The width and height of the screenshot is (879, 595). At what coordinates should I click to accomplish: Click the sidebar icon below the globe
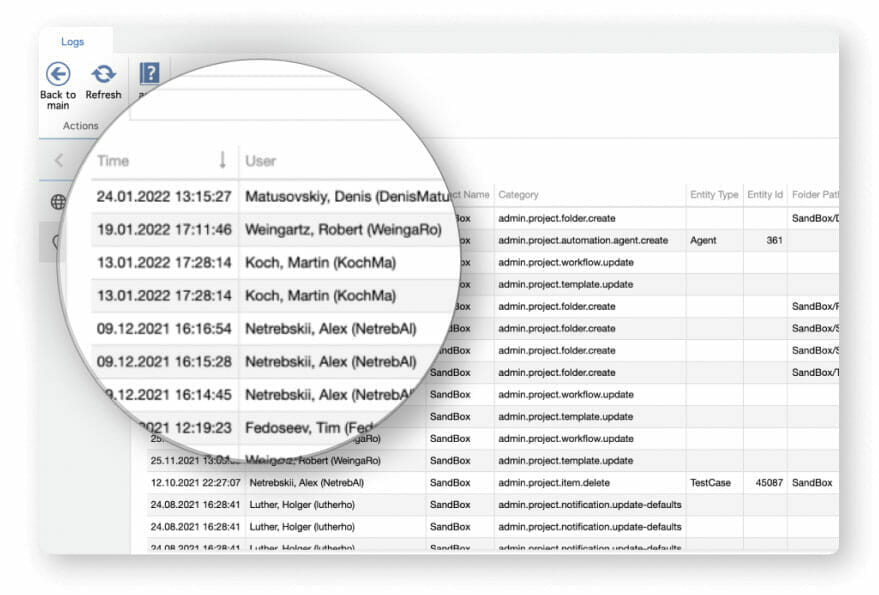click(x=57, y=240)
